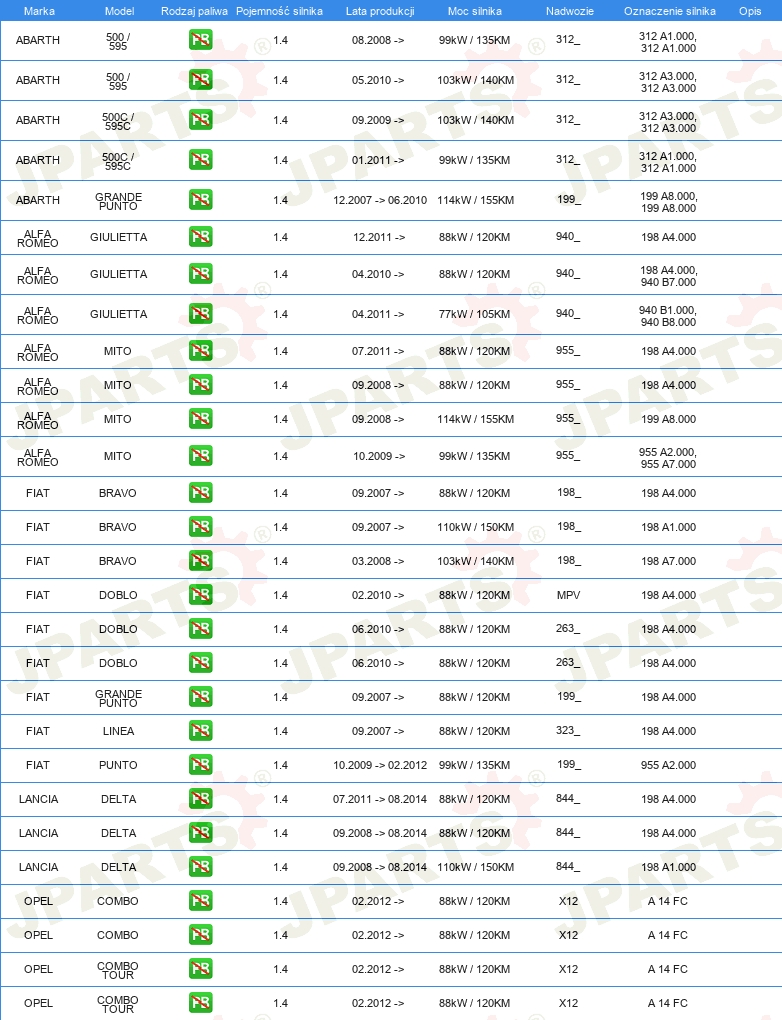
Task: Click fuel icon in Mito 10.2009 row
Action: point(201,456)
